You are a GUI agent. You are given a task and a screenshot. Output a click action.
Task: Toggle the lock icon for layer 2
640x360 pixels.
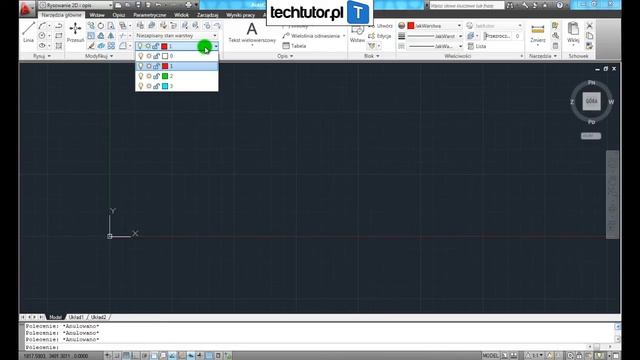pos(156,76)
